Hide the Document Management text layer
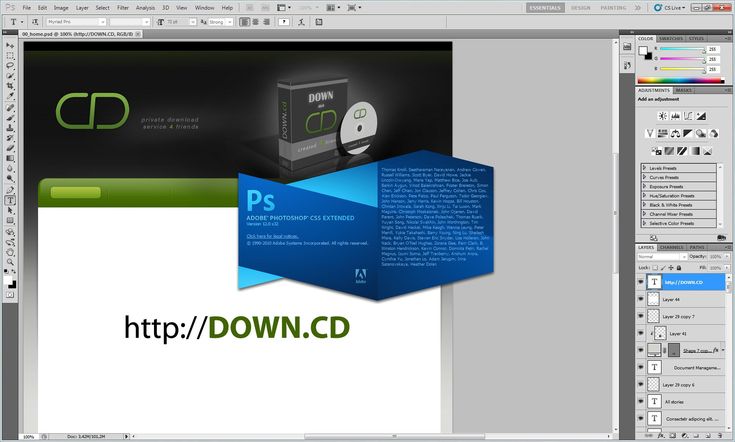 click(x=640, y=367)
